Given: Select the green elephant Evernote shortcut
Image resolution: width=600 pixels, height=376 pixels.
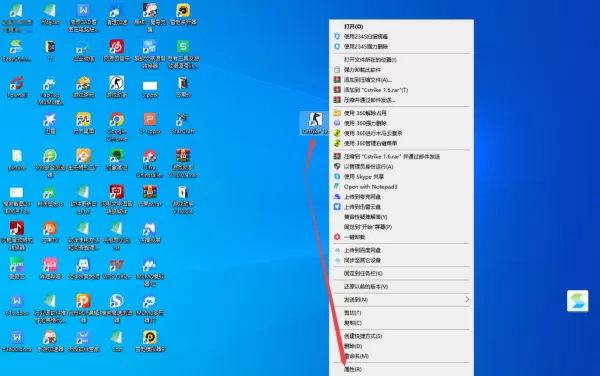Looking at the screenshot, I should coord(116,160).
